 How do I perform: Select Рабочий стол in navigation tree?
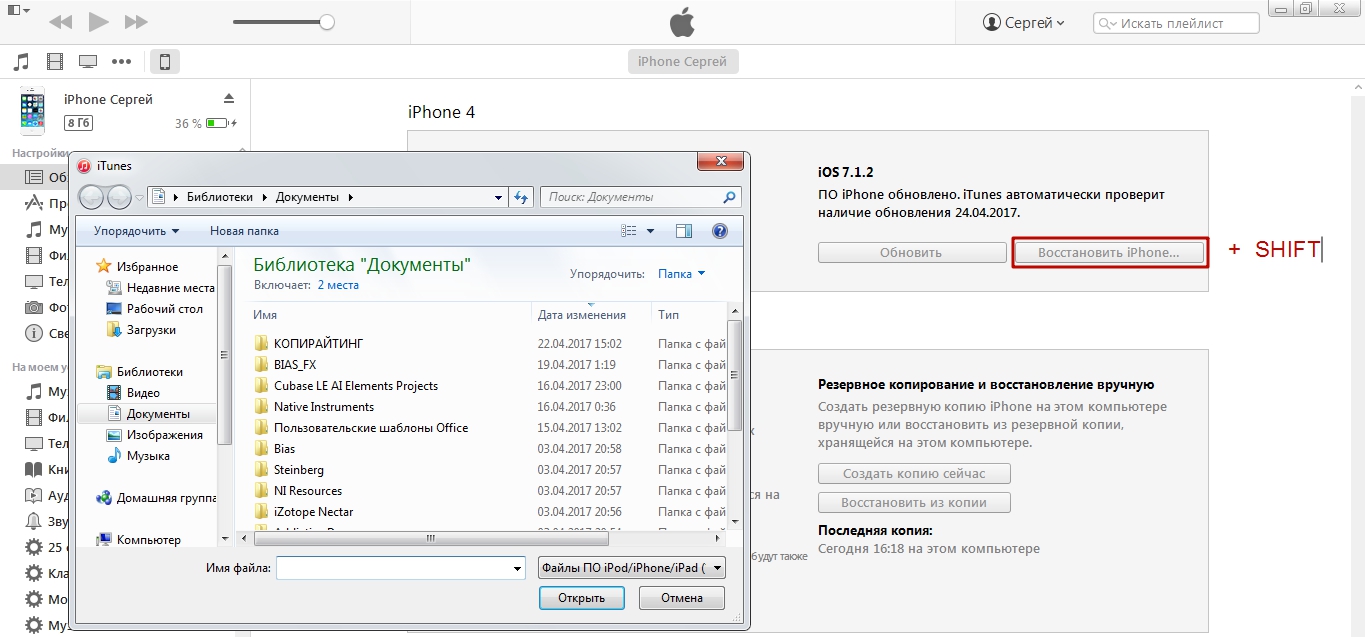164,309
